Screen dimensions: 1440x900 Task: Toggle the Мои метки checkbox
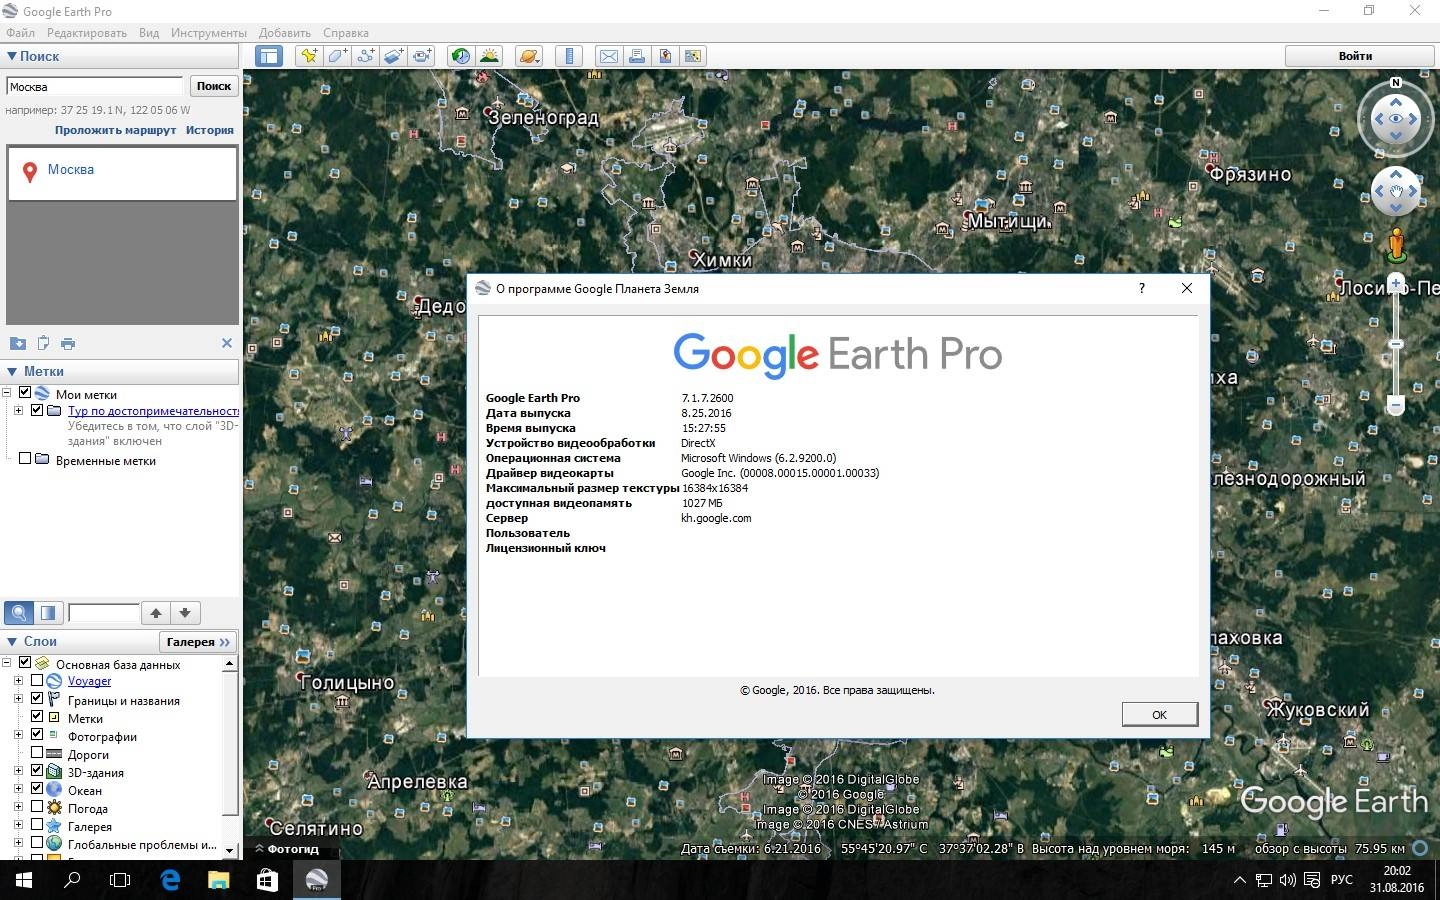tap(25, 393)
